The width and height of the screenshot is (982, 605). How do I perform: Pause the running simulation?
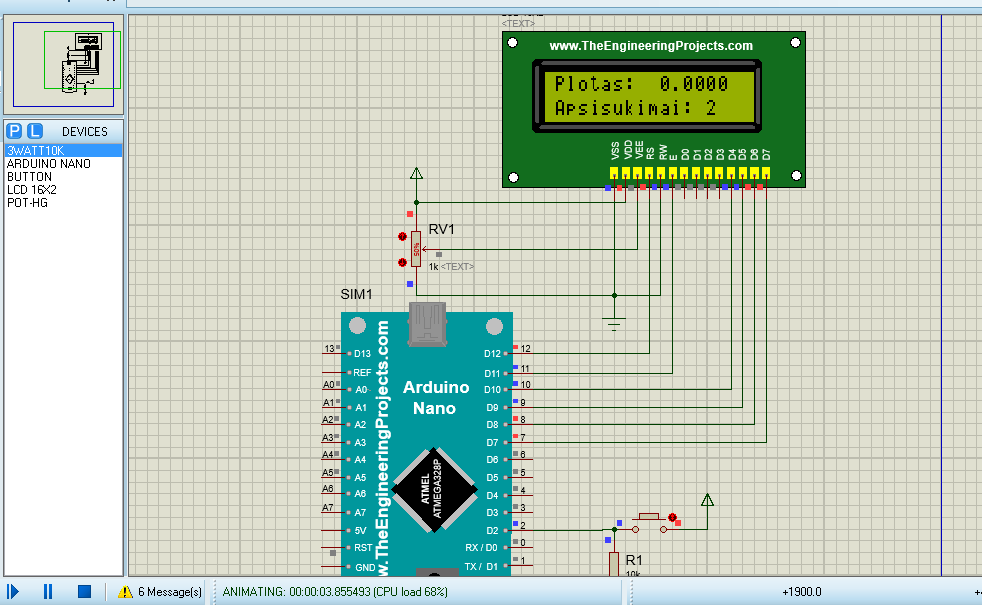point(48,592)
